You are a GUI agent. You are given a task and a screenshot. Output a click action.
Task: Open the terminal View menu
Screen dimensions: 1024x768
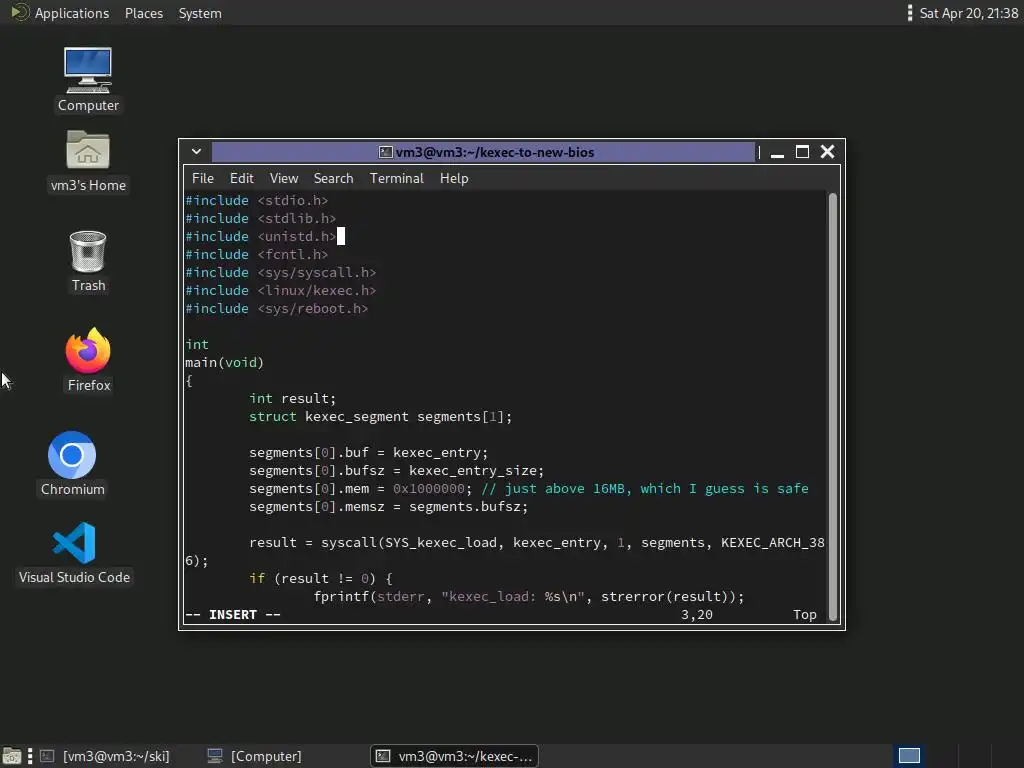pyautogui.click(x=283, y=178)
